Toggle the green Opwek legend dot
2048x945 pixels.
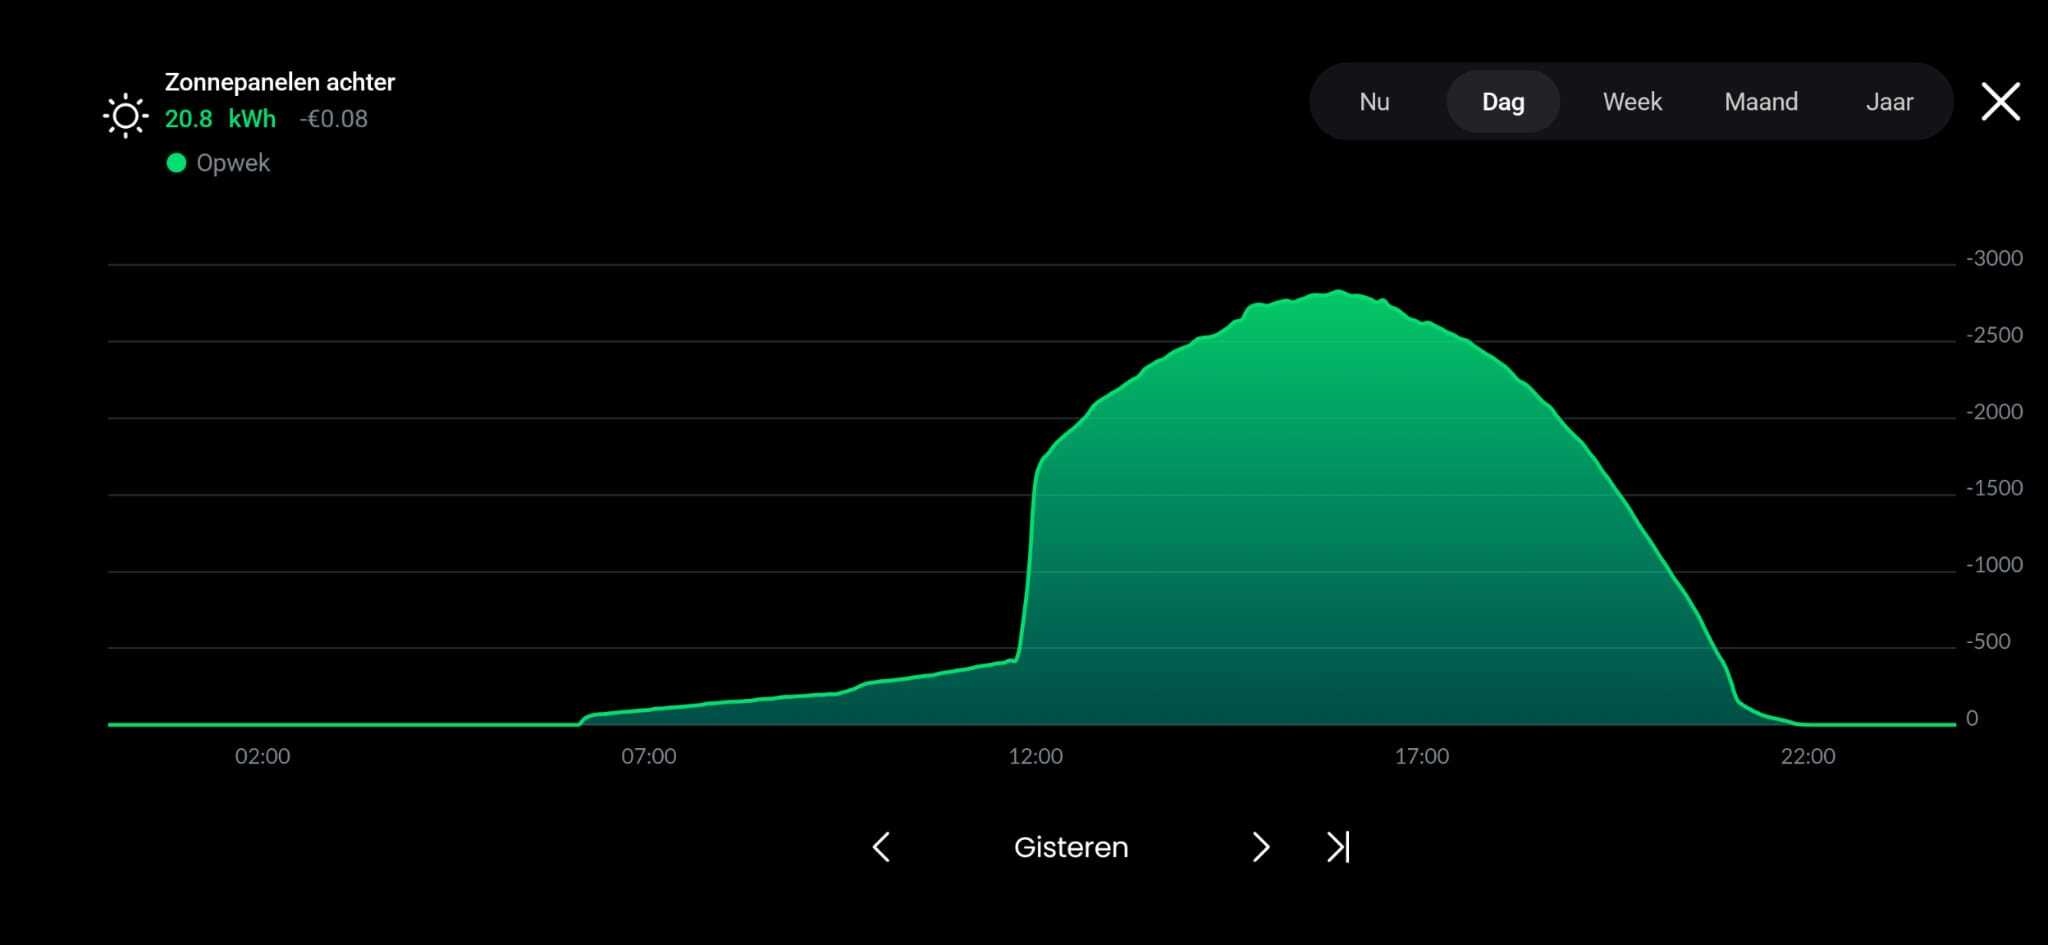point(176,163)
